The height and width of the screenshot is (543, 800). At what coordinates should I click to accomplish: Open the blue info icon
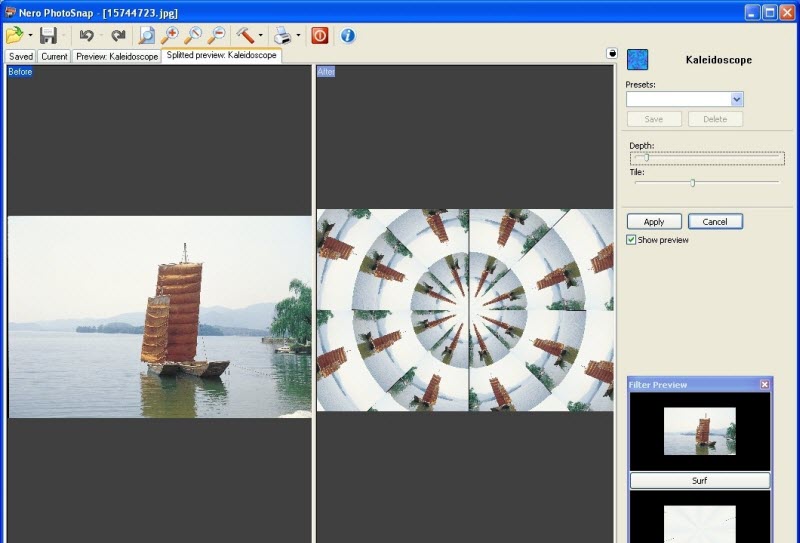347,35
